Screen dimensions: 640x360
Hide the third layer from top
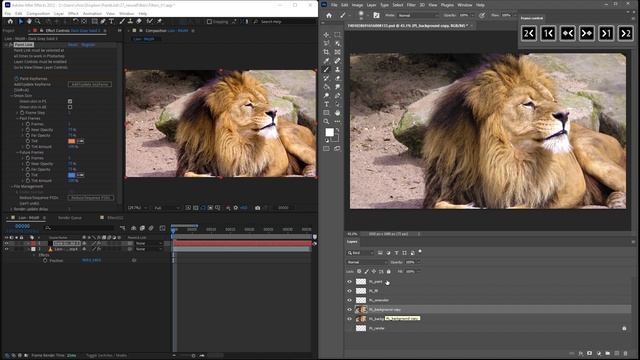[x=349, y=300]
